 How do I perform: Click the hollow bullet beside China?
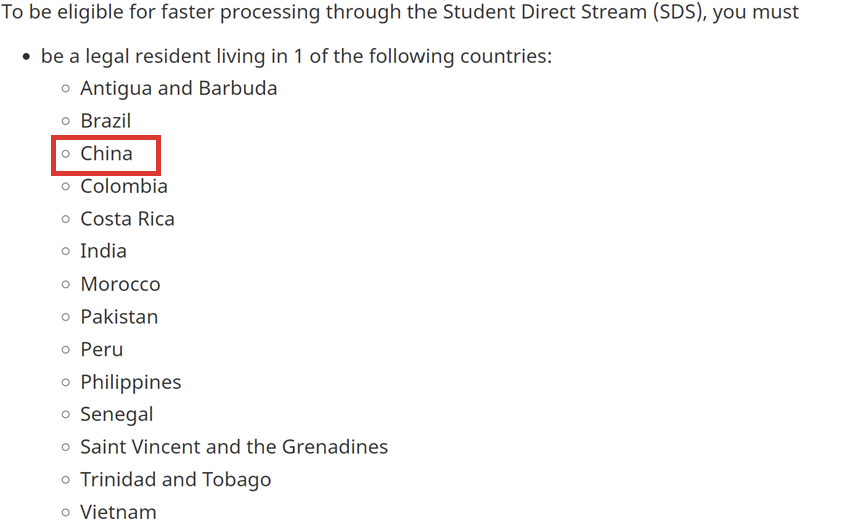point(66,154)
